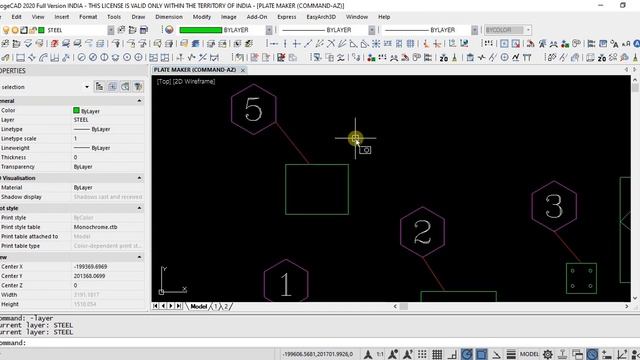Open the STEEL layer dropdown arrow
Image resolution: width=640 pixels, height=360 pixels.
111,30
